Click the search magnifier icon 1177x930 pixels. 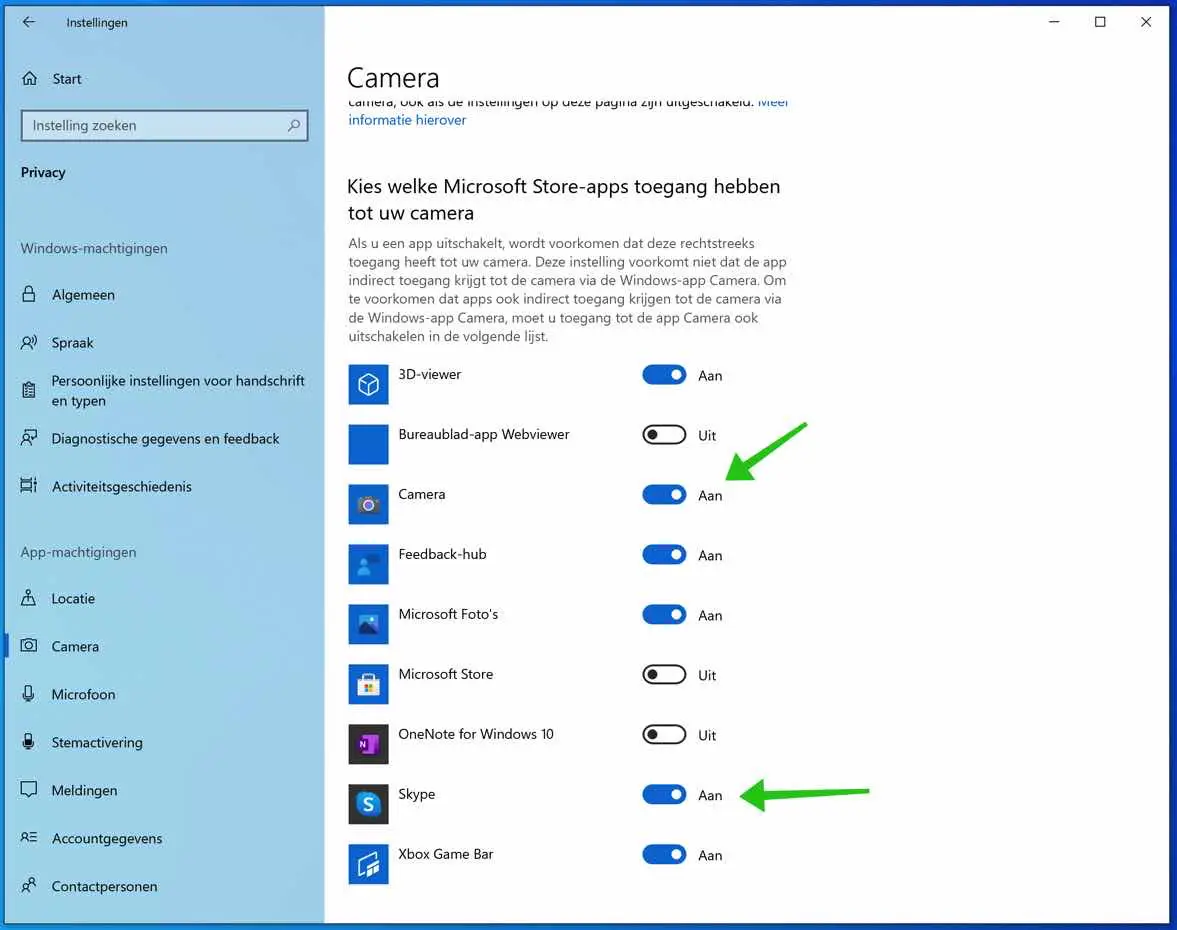[293, 125]
